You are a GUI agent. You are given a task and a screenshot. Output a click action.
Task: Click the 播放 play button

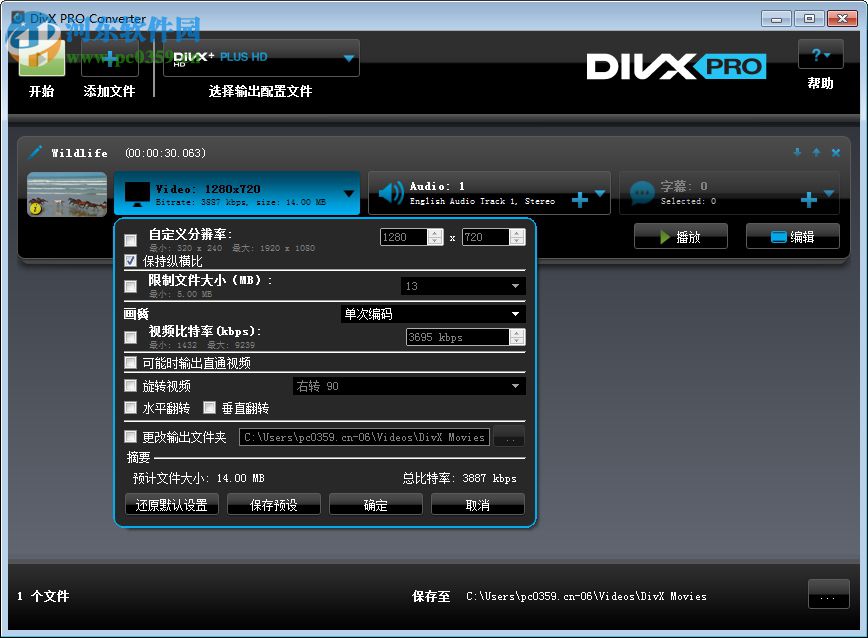coord(680,236)
